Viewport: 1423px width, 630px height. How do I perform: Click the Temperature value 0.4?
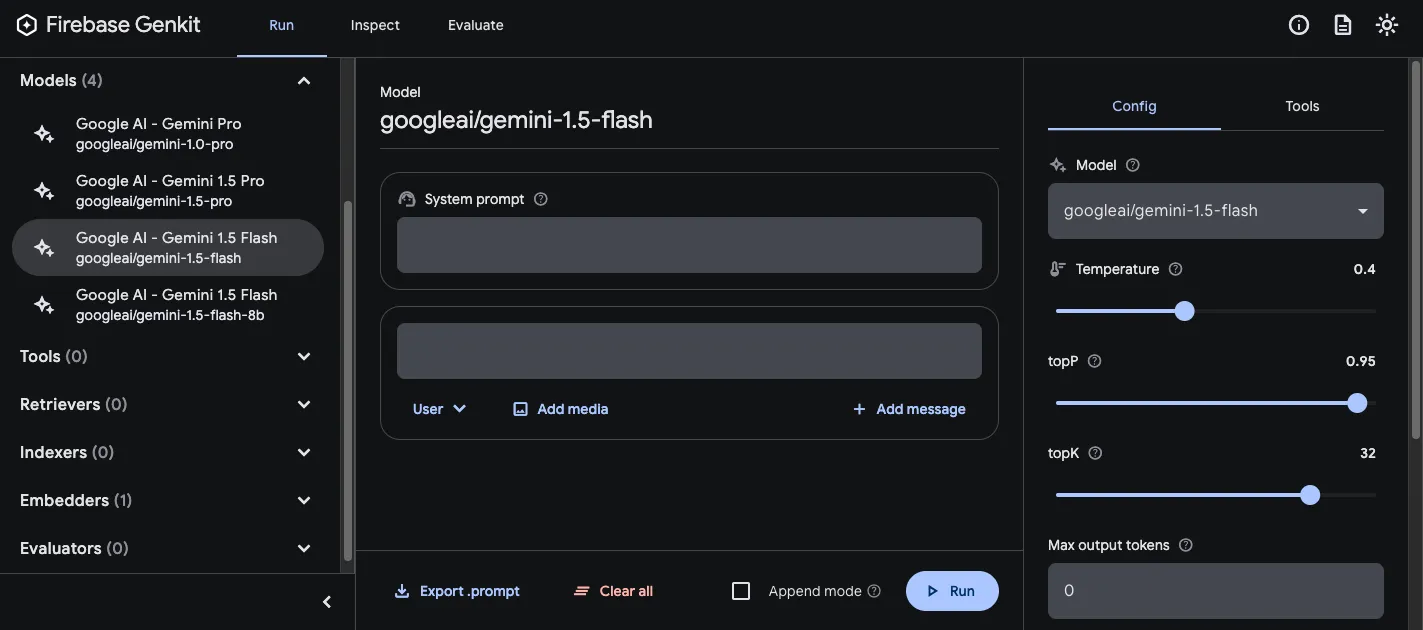point(1364,269)
